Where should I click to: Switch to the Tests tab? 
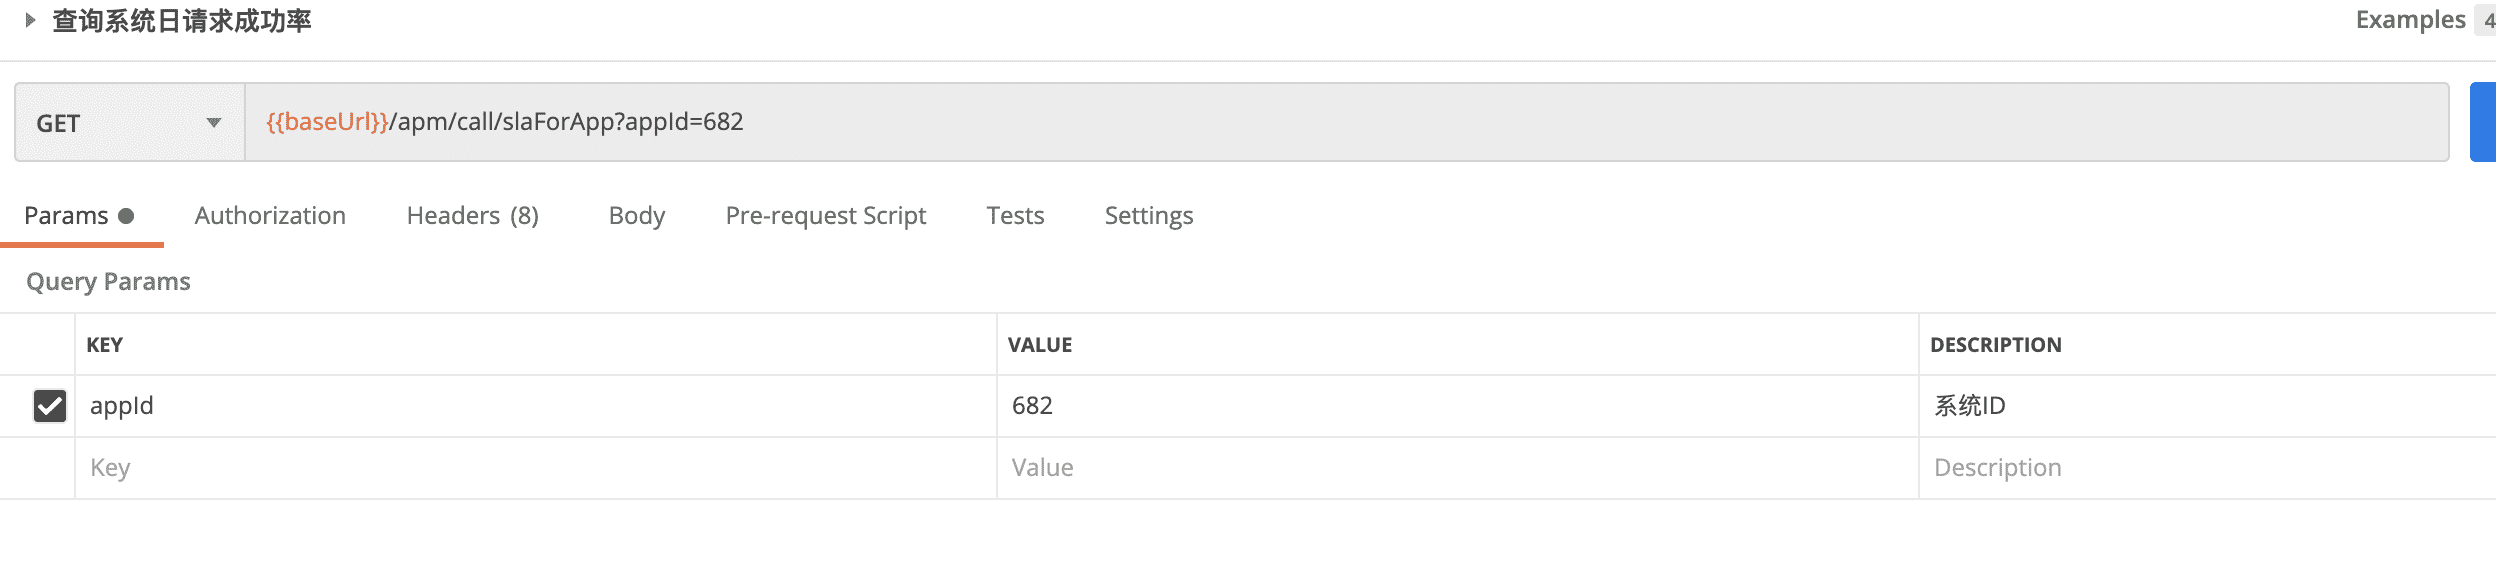pyautogui.click(x=1015, y=216)
